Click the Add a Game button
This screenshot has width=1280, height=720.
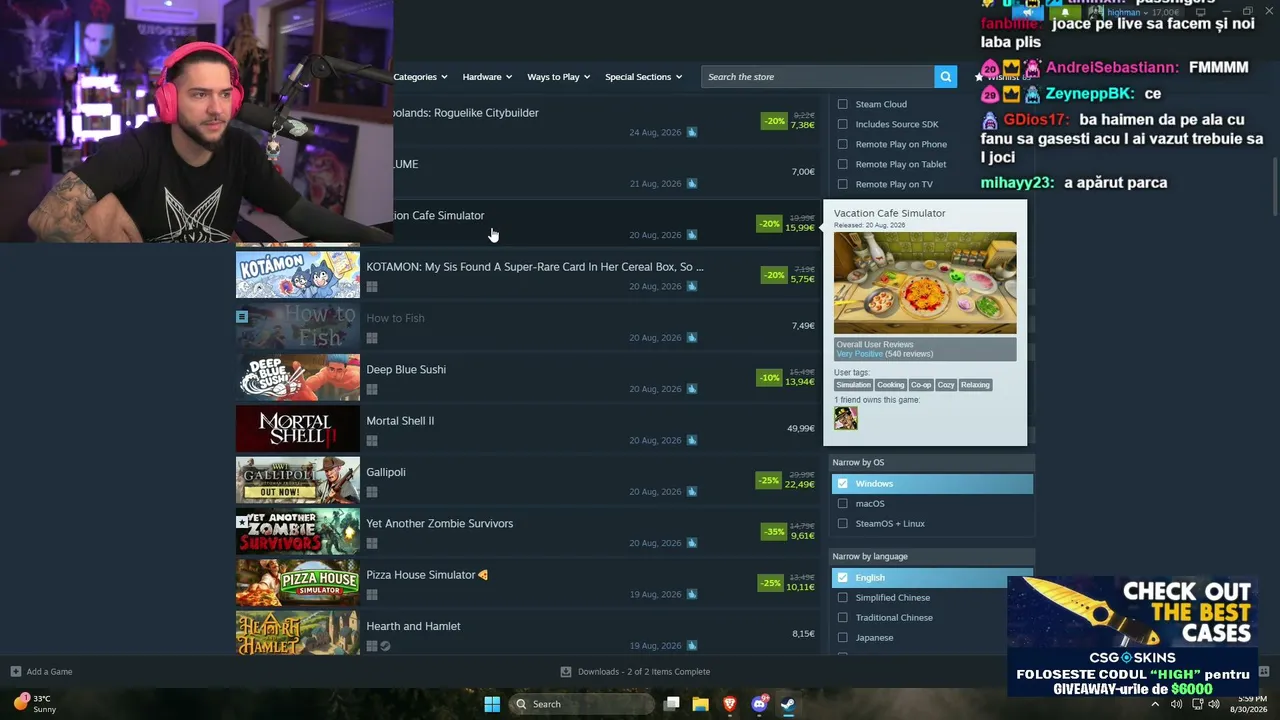click(x=41, y=672)
